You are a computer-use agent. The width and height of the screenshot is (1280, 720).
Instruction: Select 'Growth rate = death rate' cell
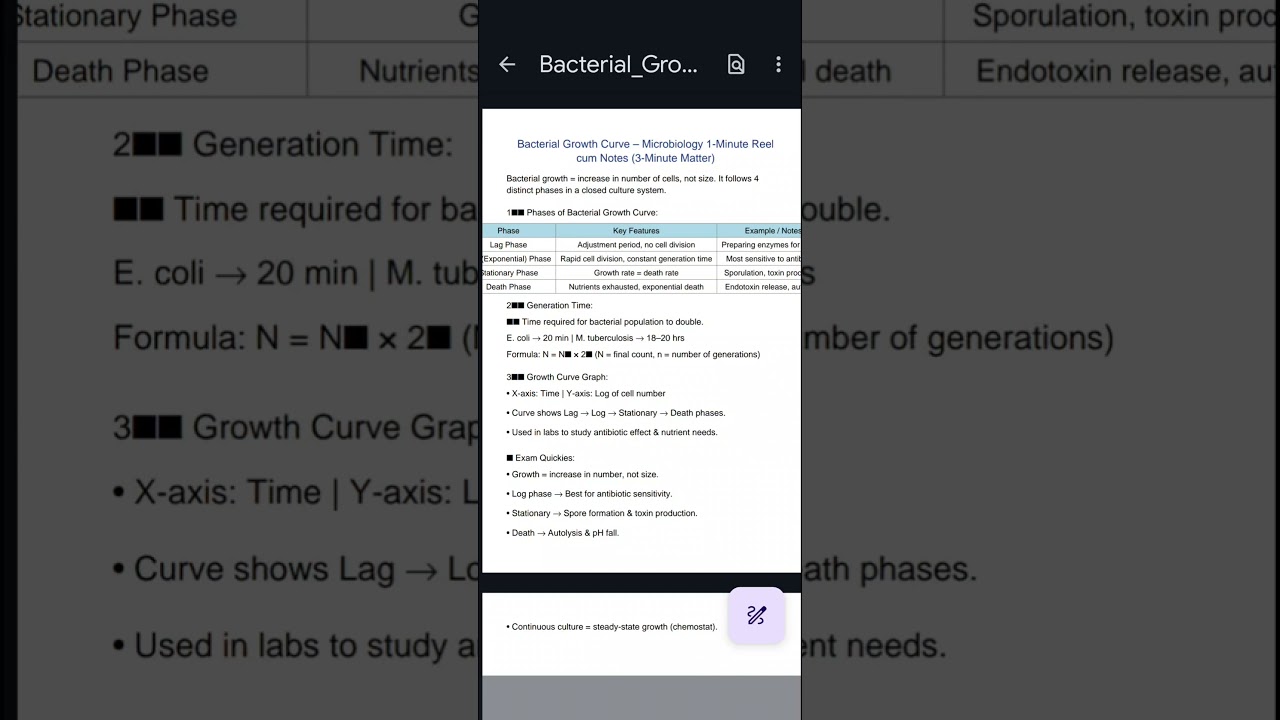[x=636, y=273]
